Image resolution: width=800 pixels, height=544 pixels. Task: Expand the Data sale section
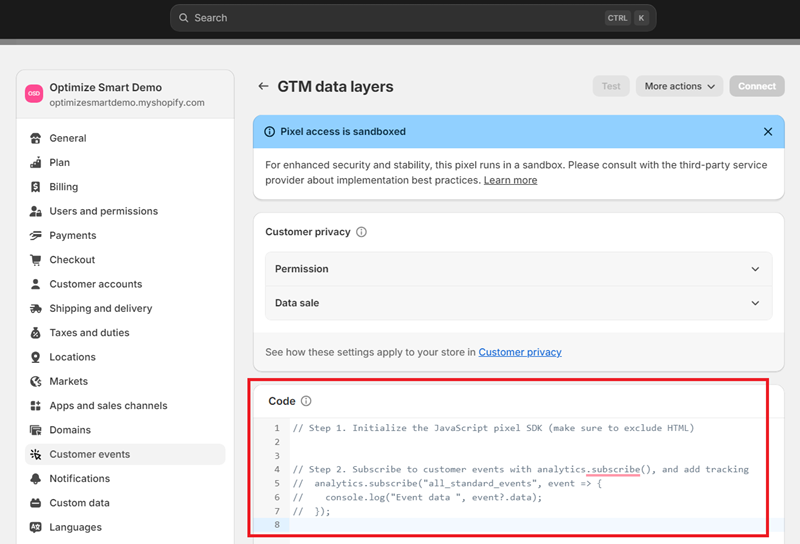point(519,303)
